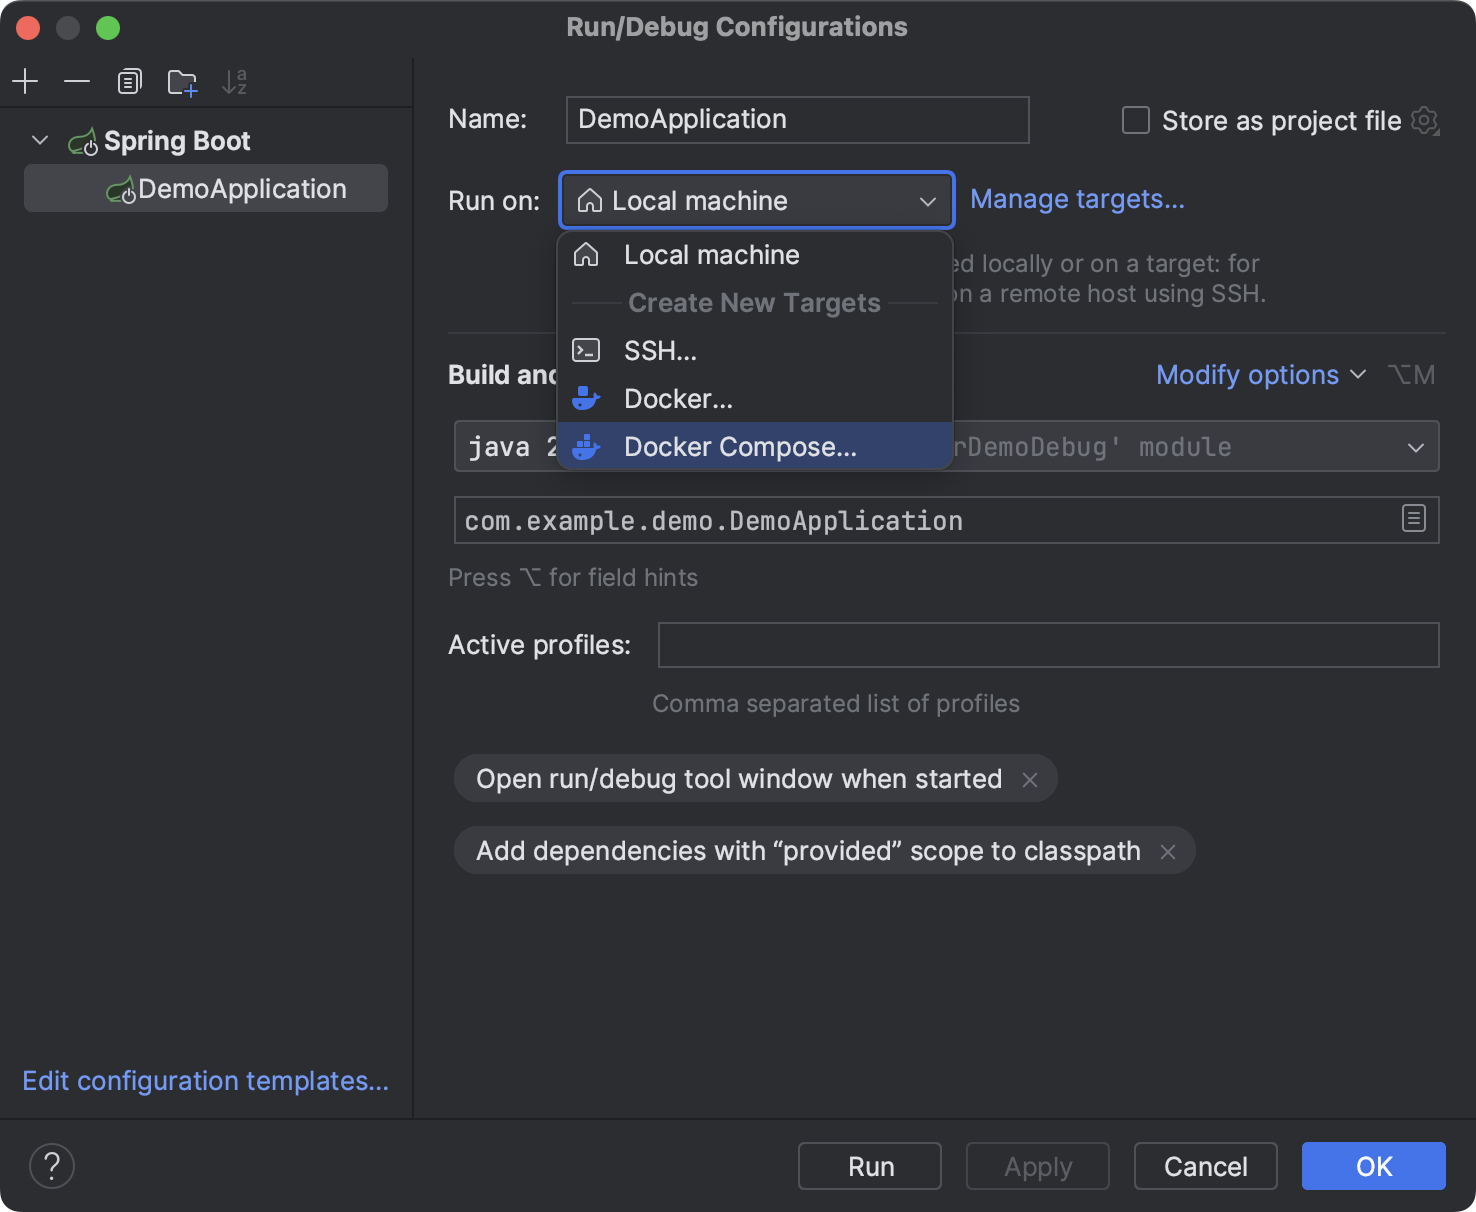Screen dimensions: 1476x1212
Task: Click the browse icon in main class field
Action: click(1413, 519)
